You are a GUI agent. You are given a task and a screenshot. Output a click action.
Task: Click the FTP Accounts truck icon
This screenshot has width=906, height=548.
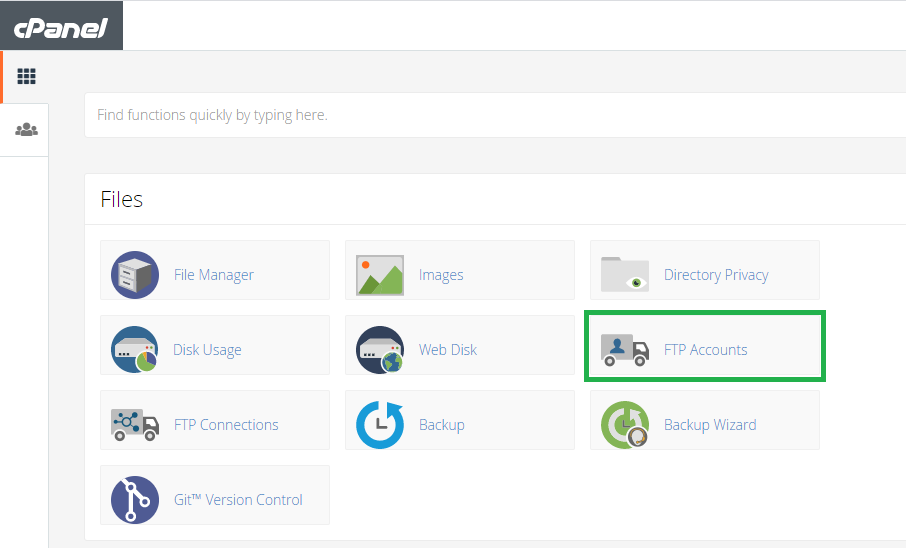[625, 350]
